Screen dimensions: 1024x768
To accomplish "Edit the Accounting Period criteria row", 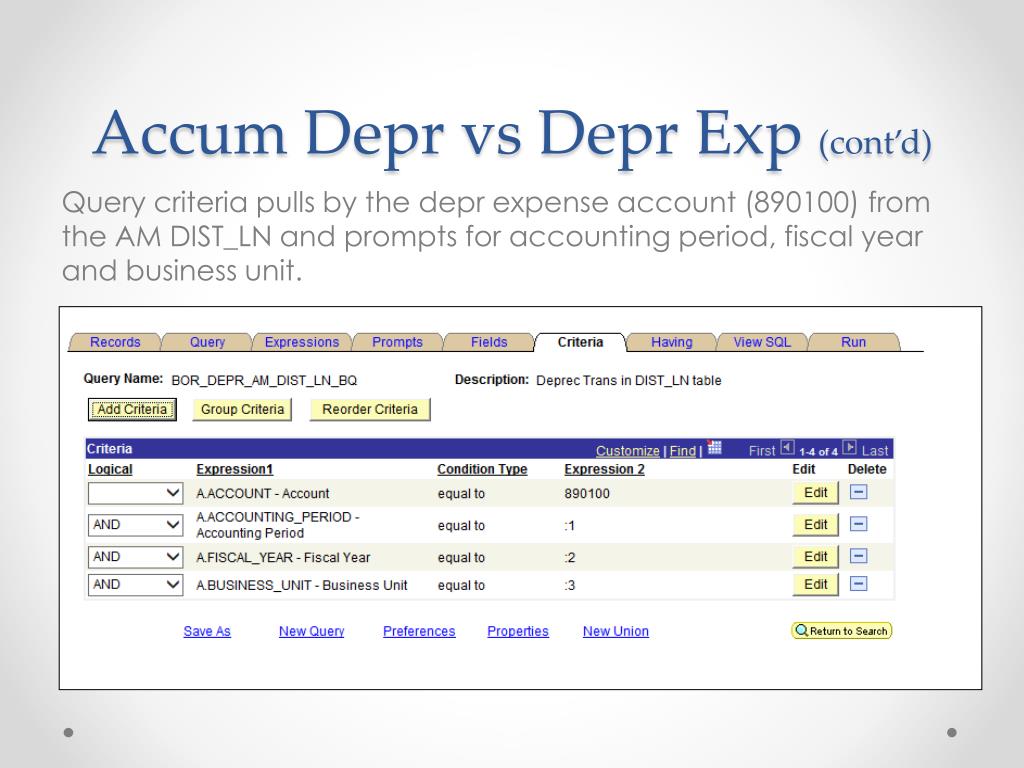I will pyautogui.click(x=816, y=524).
